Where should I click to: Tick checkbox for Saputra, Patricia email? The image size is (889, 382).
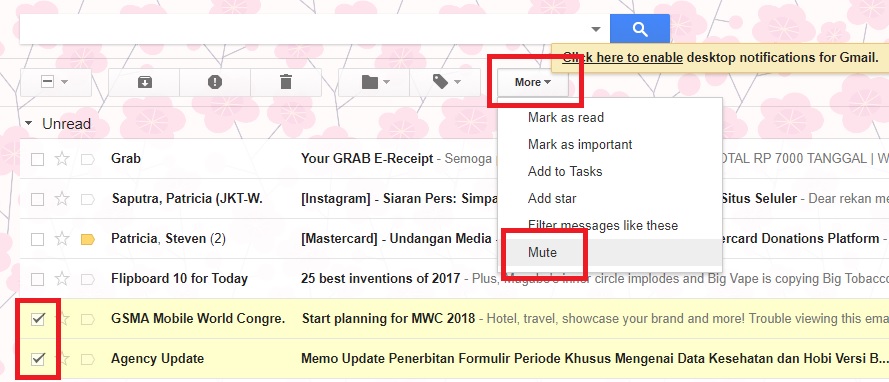pos(37,199)
